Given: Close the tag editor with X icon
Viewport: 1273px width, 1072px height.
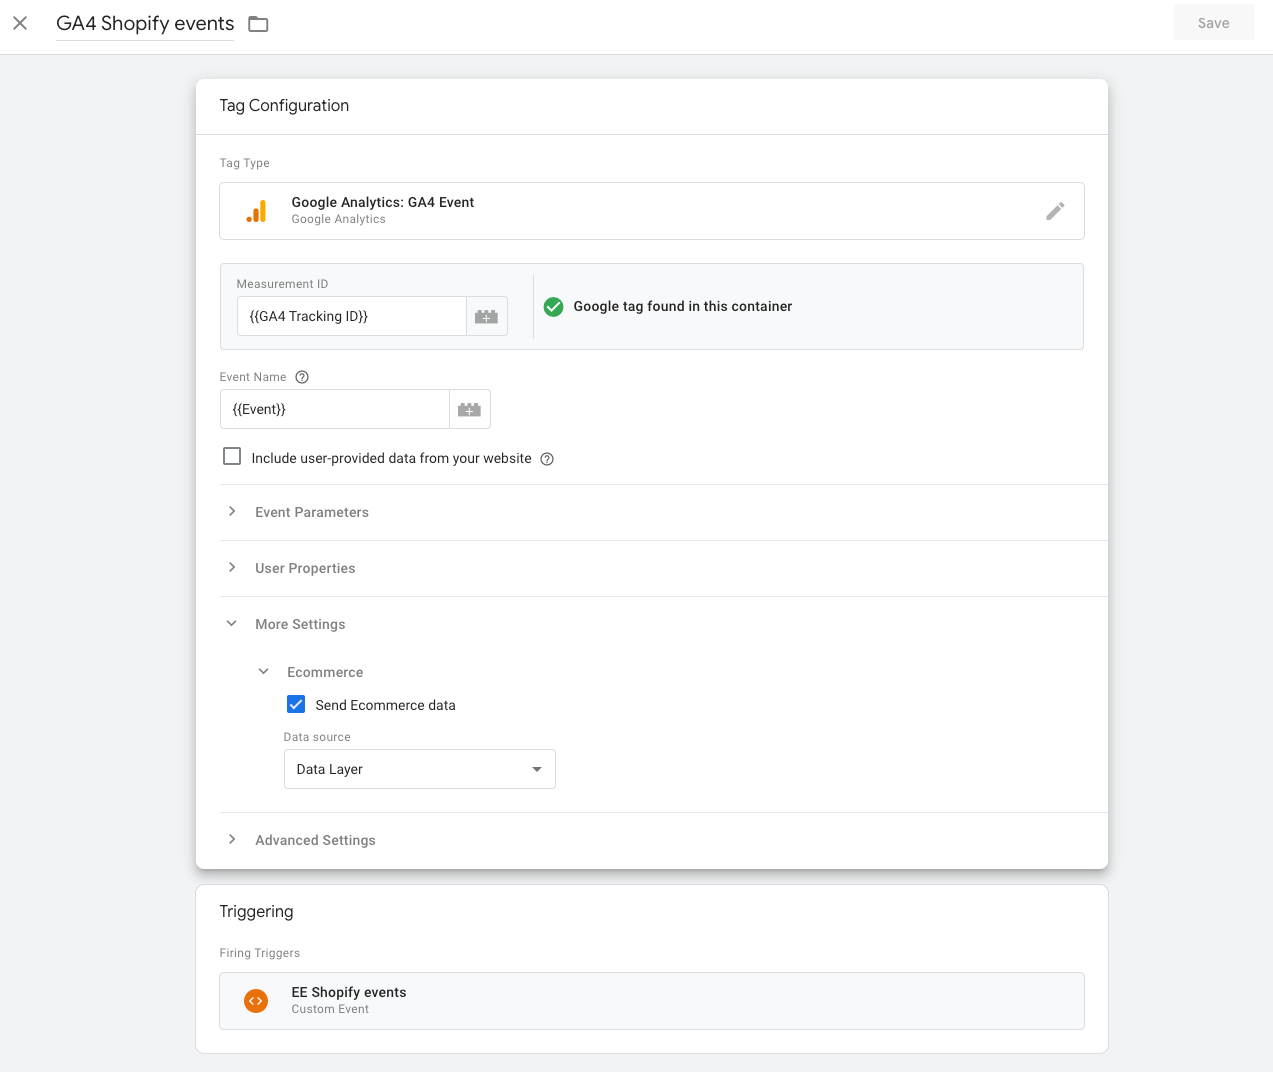Looking at the screenshot, I should click(20, 23).
